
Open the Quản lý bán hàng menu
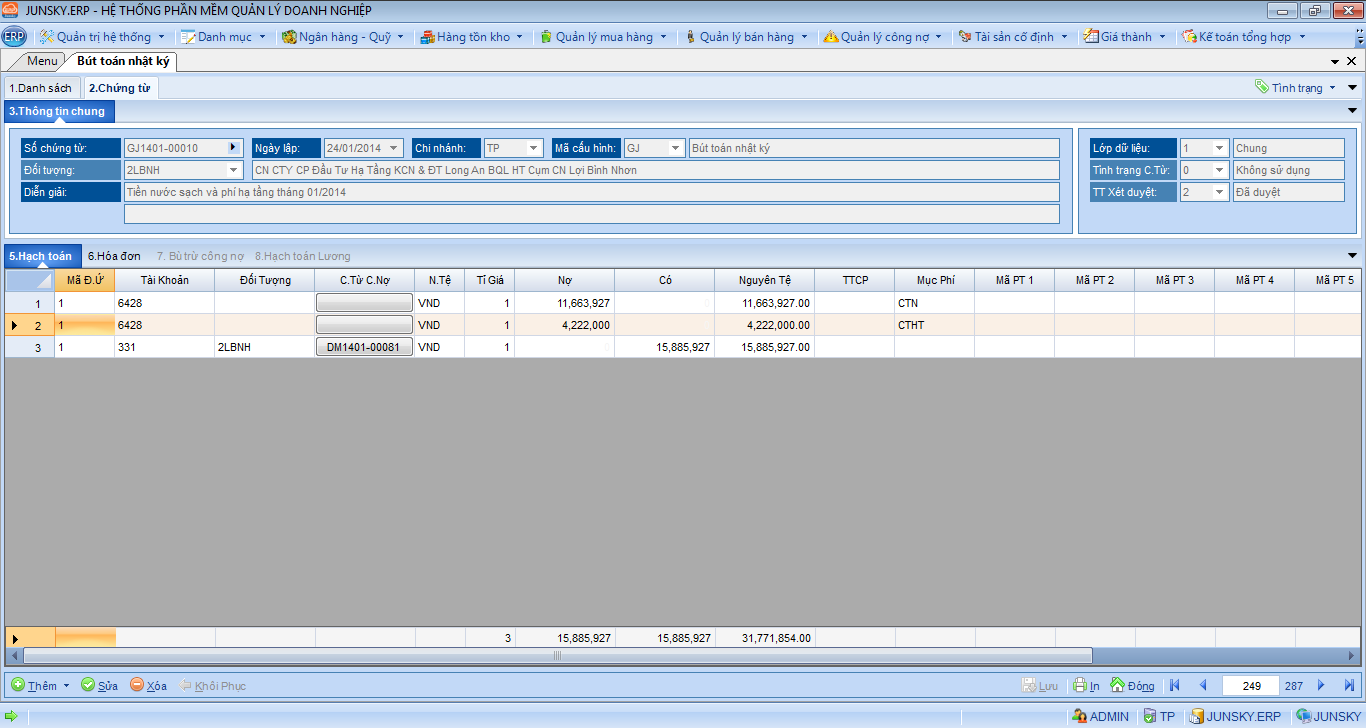click(746, 37)
